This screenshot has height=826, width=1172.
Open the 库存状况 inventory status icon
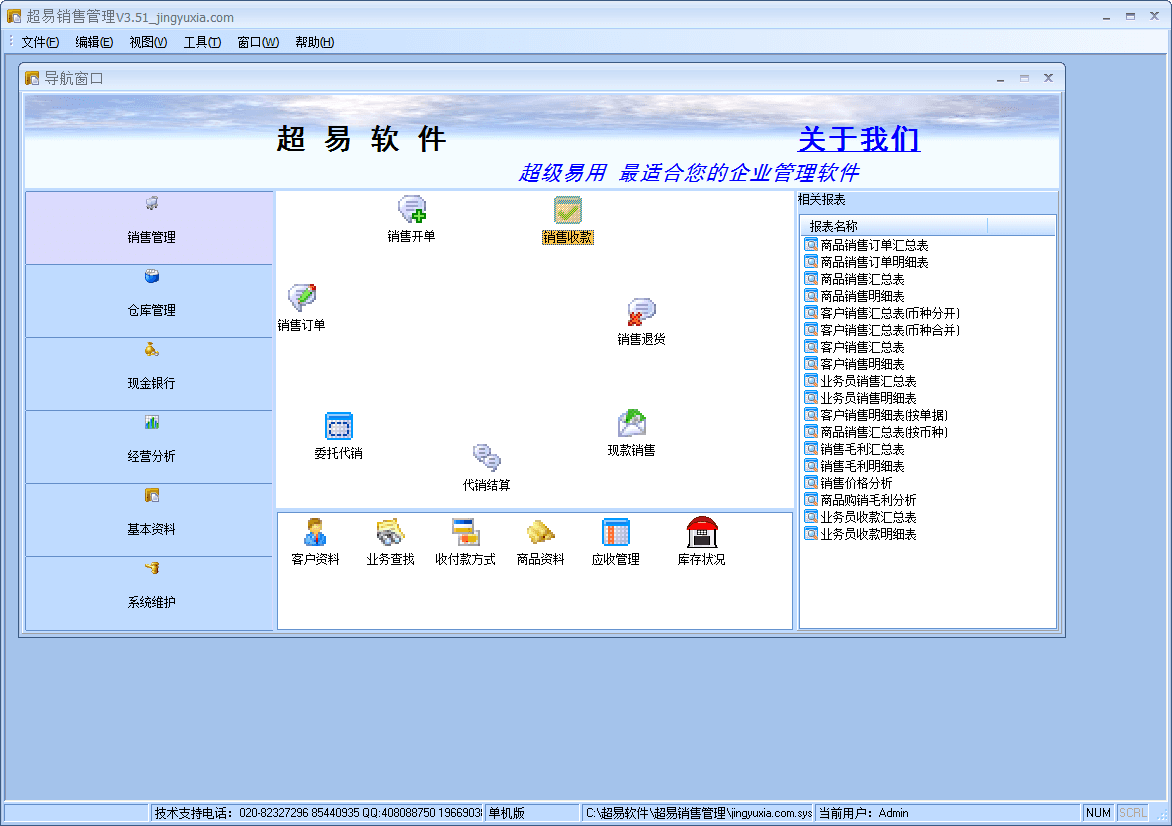[x=702, y=533]
